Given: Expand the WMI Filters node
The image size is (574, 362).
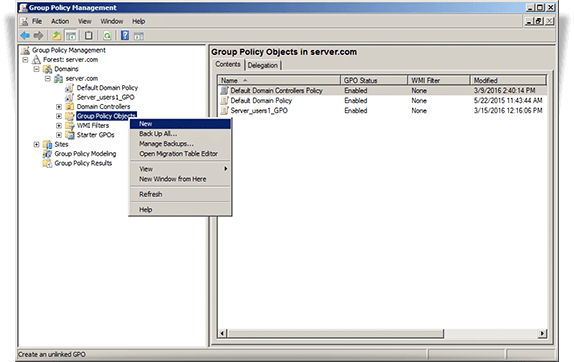Looking at the screenshot, I should click(x=59, y=126).
